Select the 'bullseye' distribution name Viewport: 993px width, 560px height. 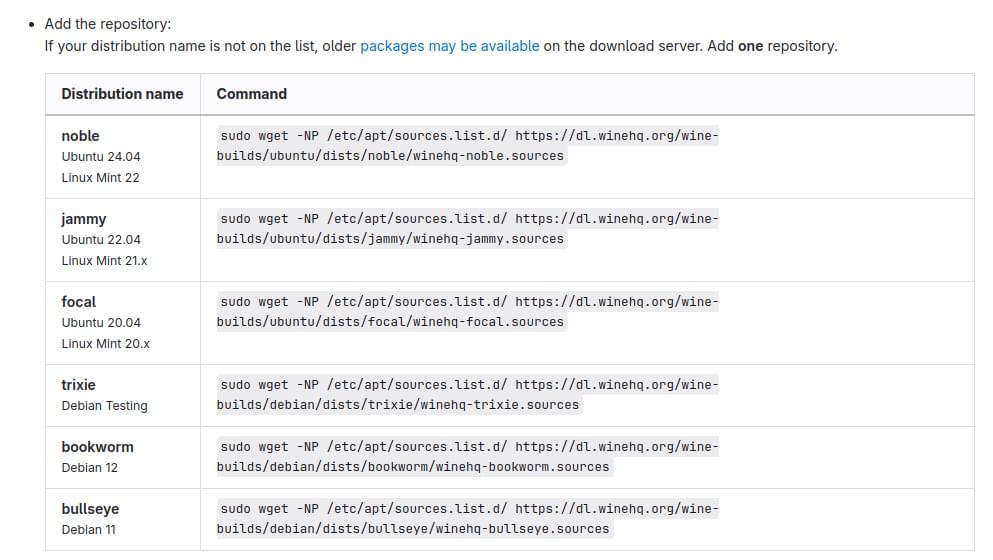[90, 509]
